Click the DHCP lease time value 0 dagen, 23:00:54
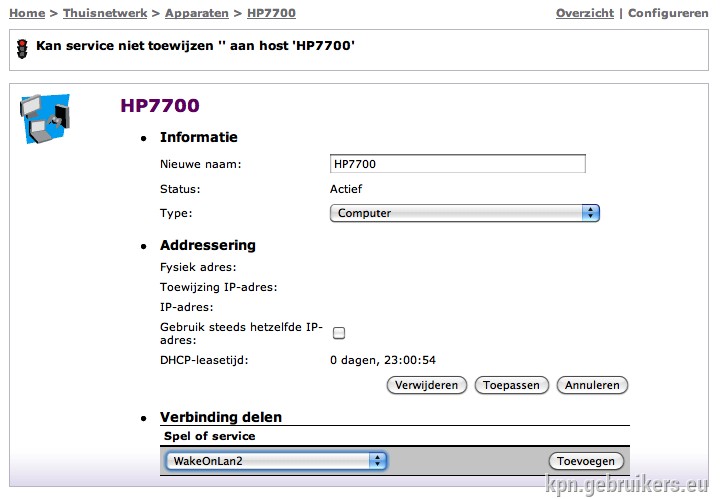The width and height of the screenshot is (720, 499). (382, 360)
